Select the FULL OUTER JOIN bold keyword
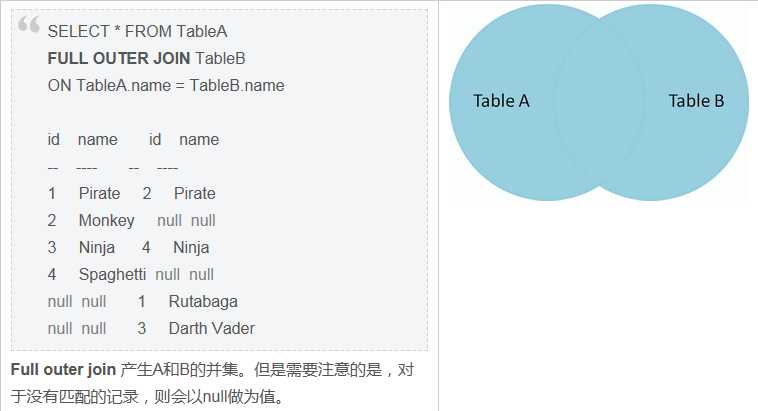This screenshot has width=758, height=411. (x=118, y=59)
